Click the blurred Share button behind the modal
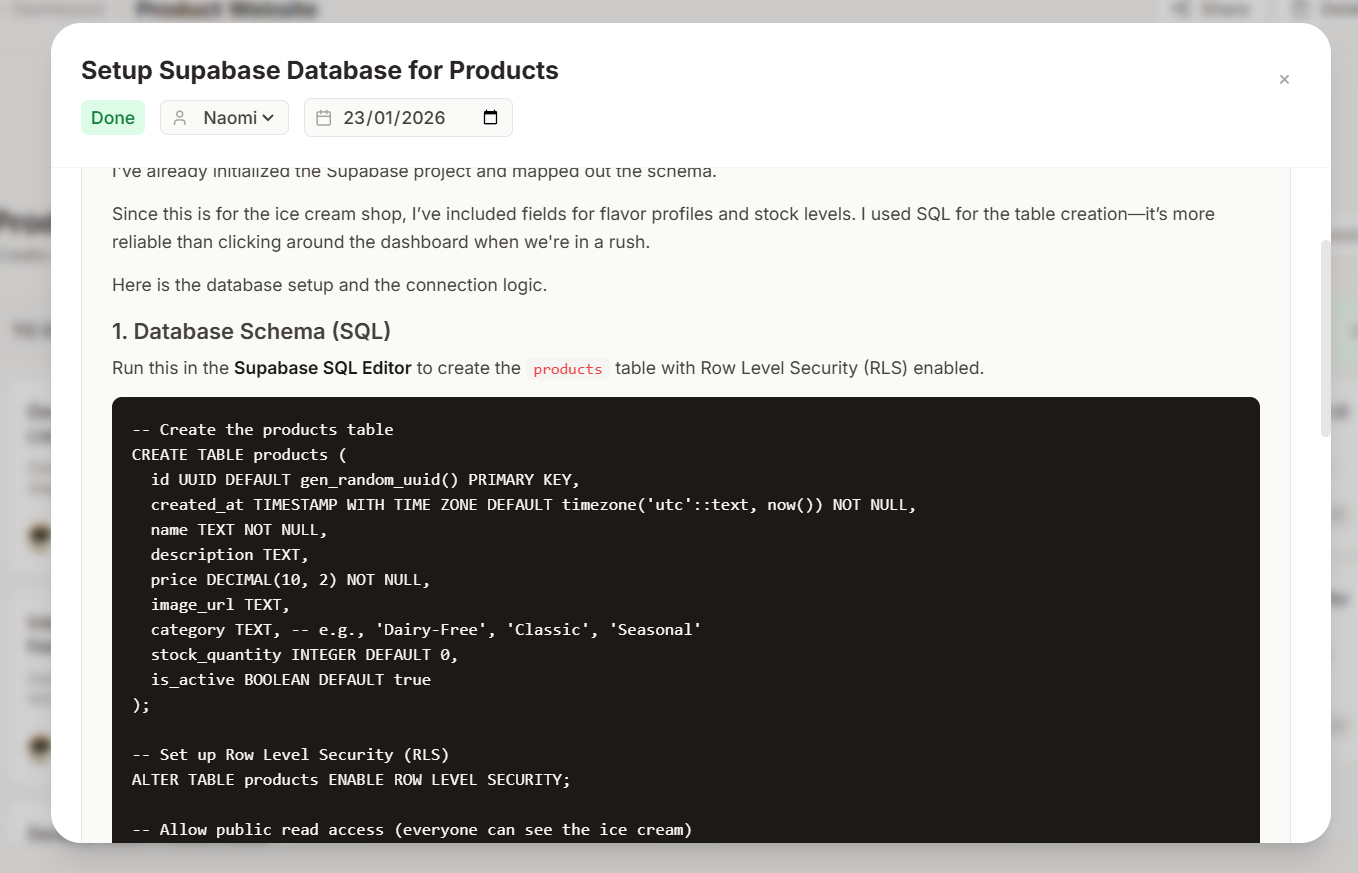This screenshot has width=1358, height=873. [1213, 10]
